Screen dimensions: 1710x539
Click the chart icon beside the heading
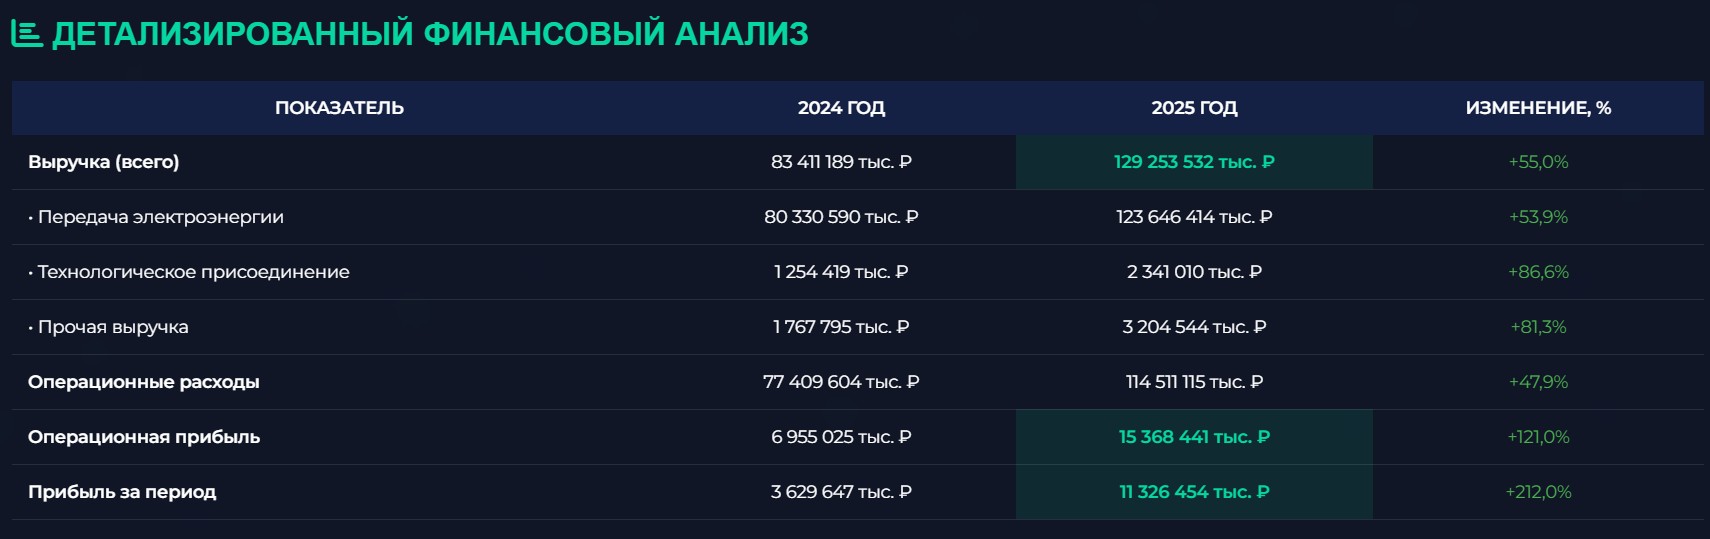(27, 34)
